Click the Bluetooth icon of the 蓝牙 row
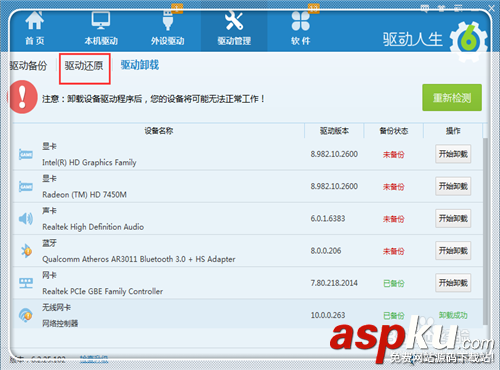The image size is (500, 370). coord(26,251)
